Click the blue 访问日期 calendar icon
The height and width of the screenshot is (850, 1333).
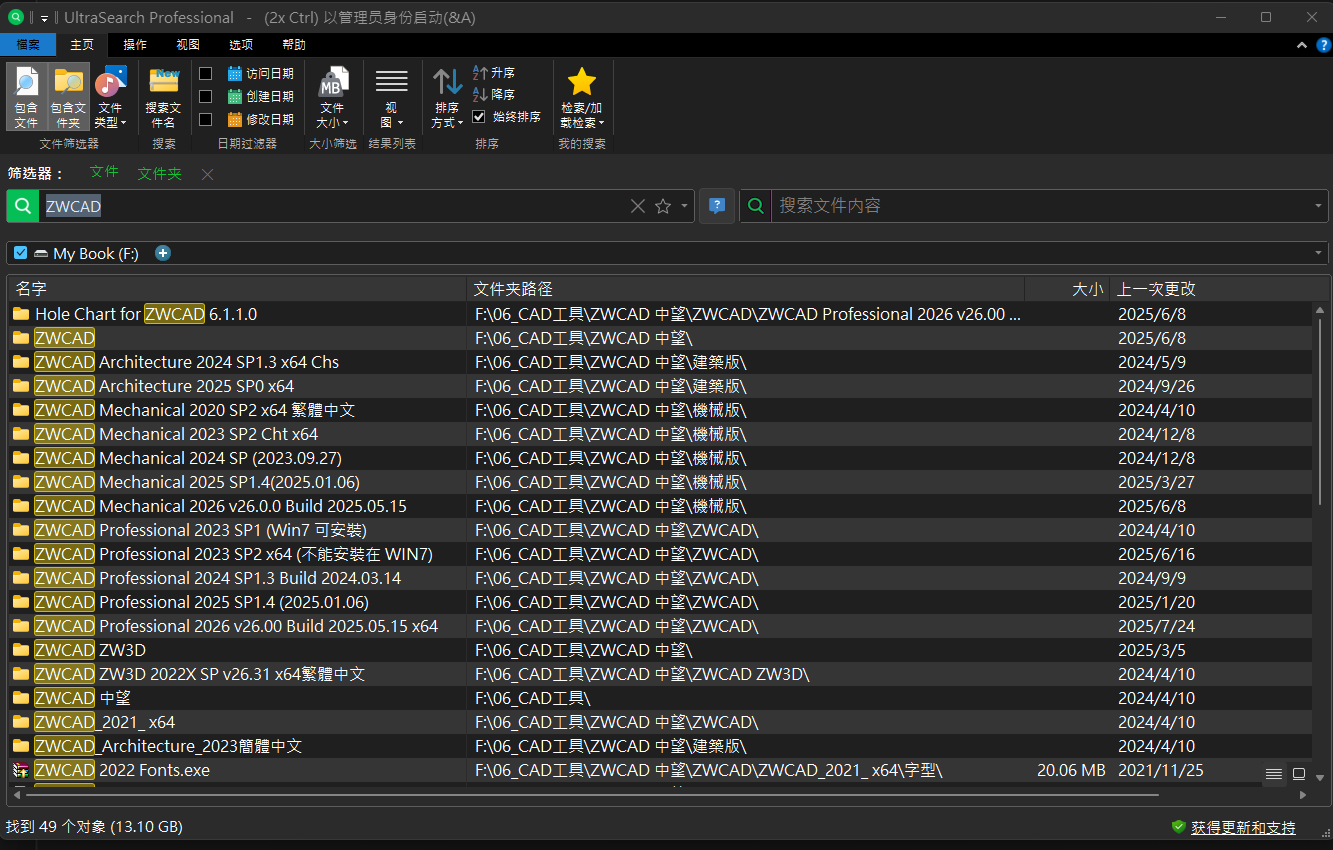tap(235, 73)
